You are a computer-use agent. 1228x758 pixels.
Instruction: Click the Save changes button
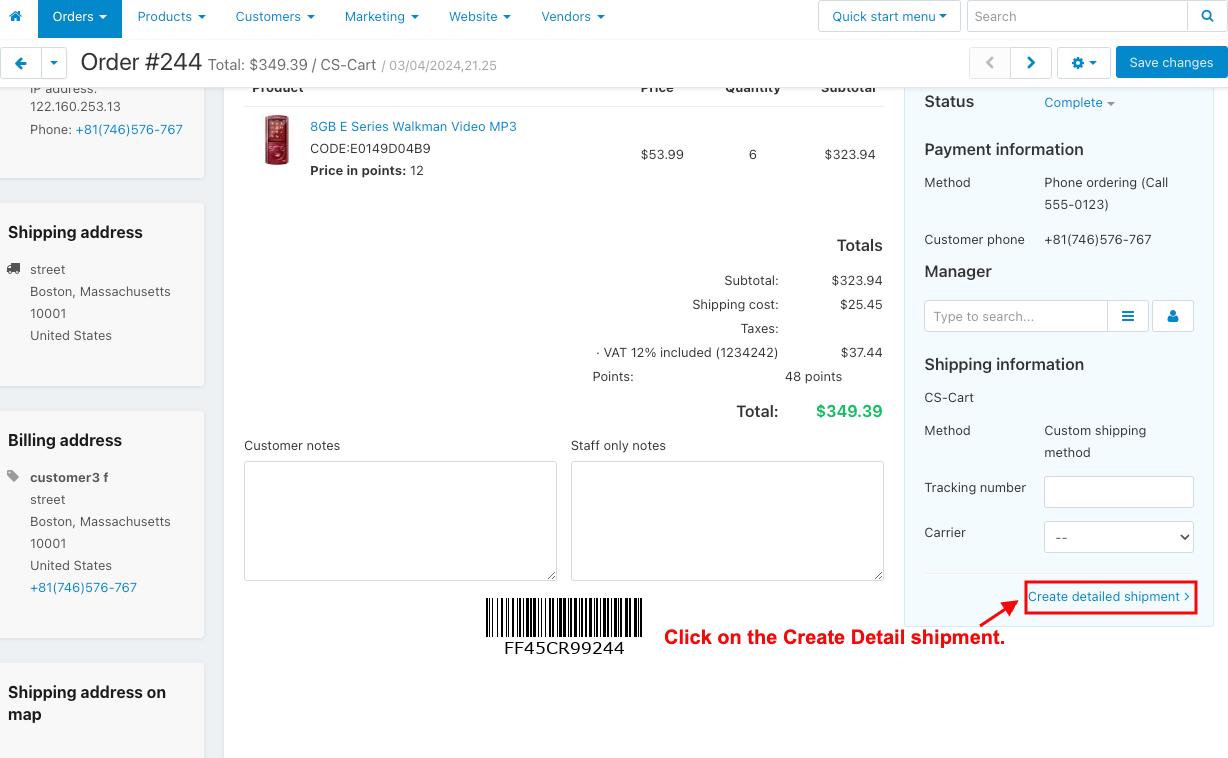[x=1171, y=62]
